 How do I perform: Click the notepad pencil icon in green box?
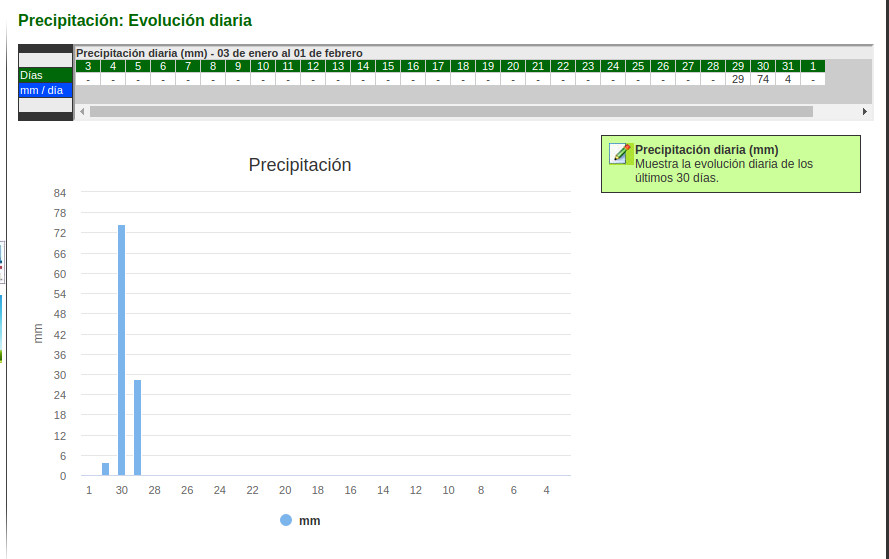(x=620, y=153)
